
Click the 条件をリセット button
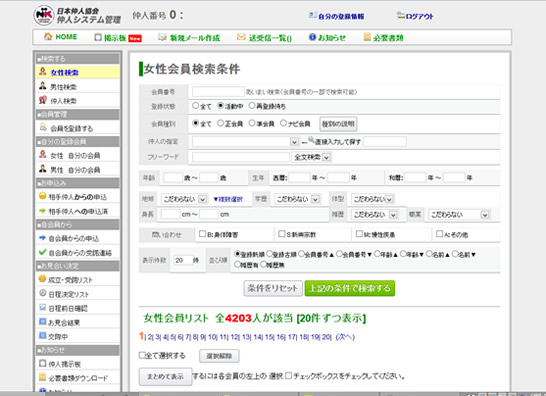(273, 288)
